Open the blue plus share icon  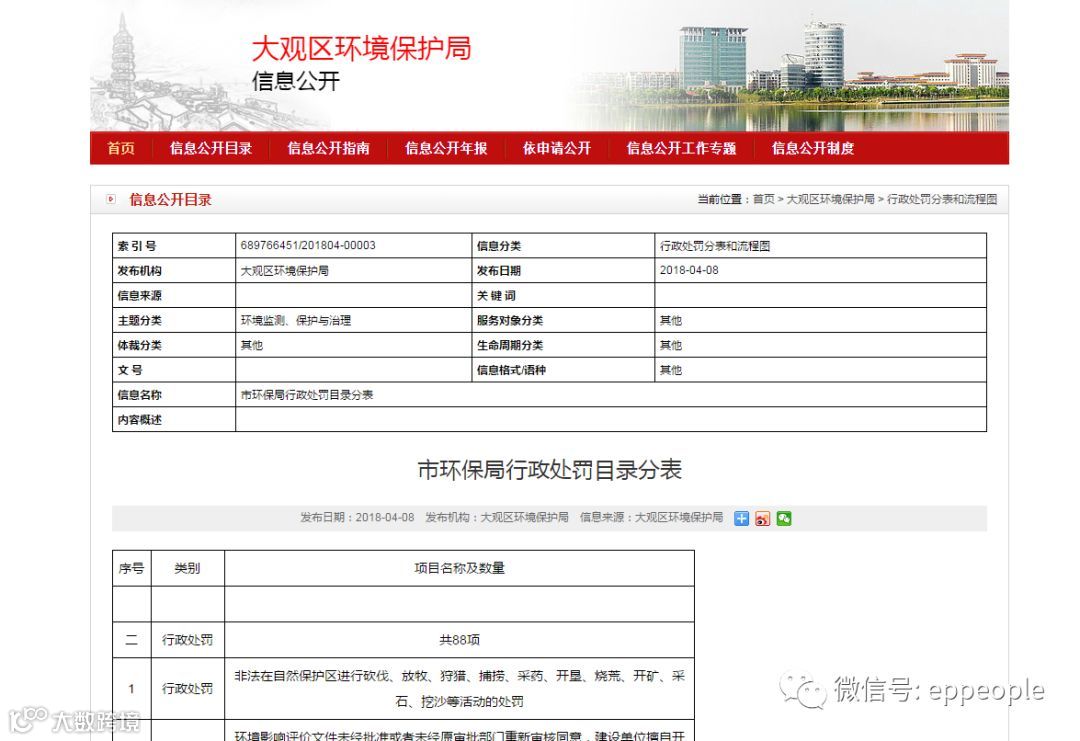click(741, 519)
